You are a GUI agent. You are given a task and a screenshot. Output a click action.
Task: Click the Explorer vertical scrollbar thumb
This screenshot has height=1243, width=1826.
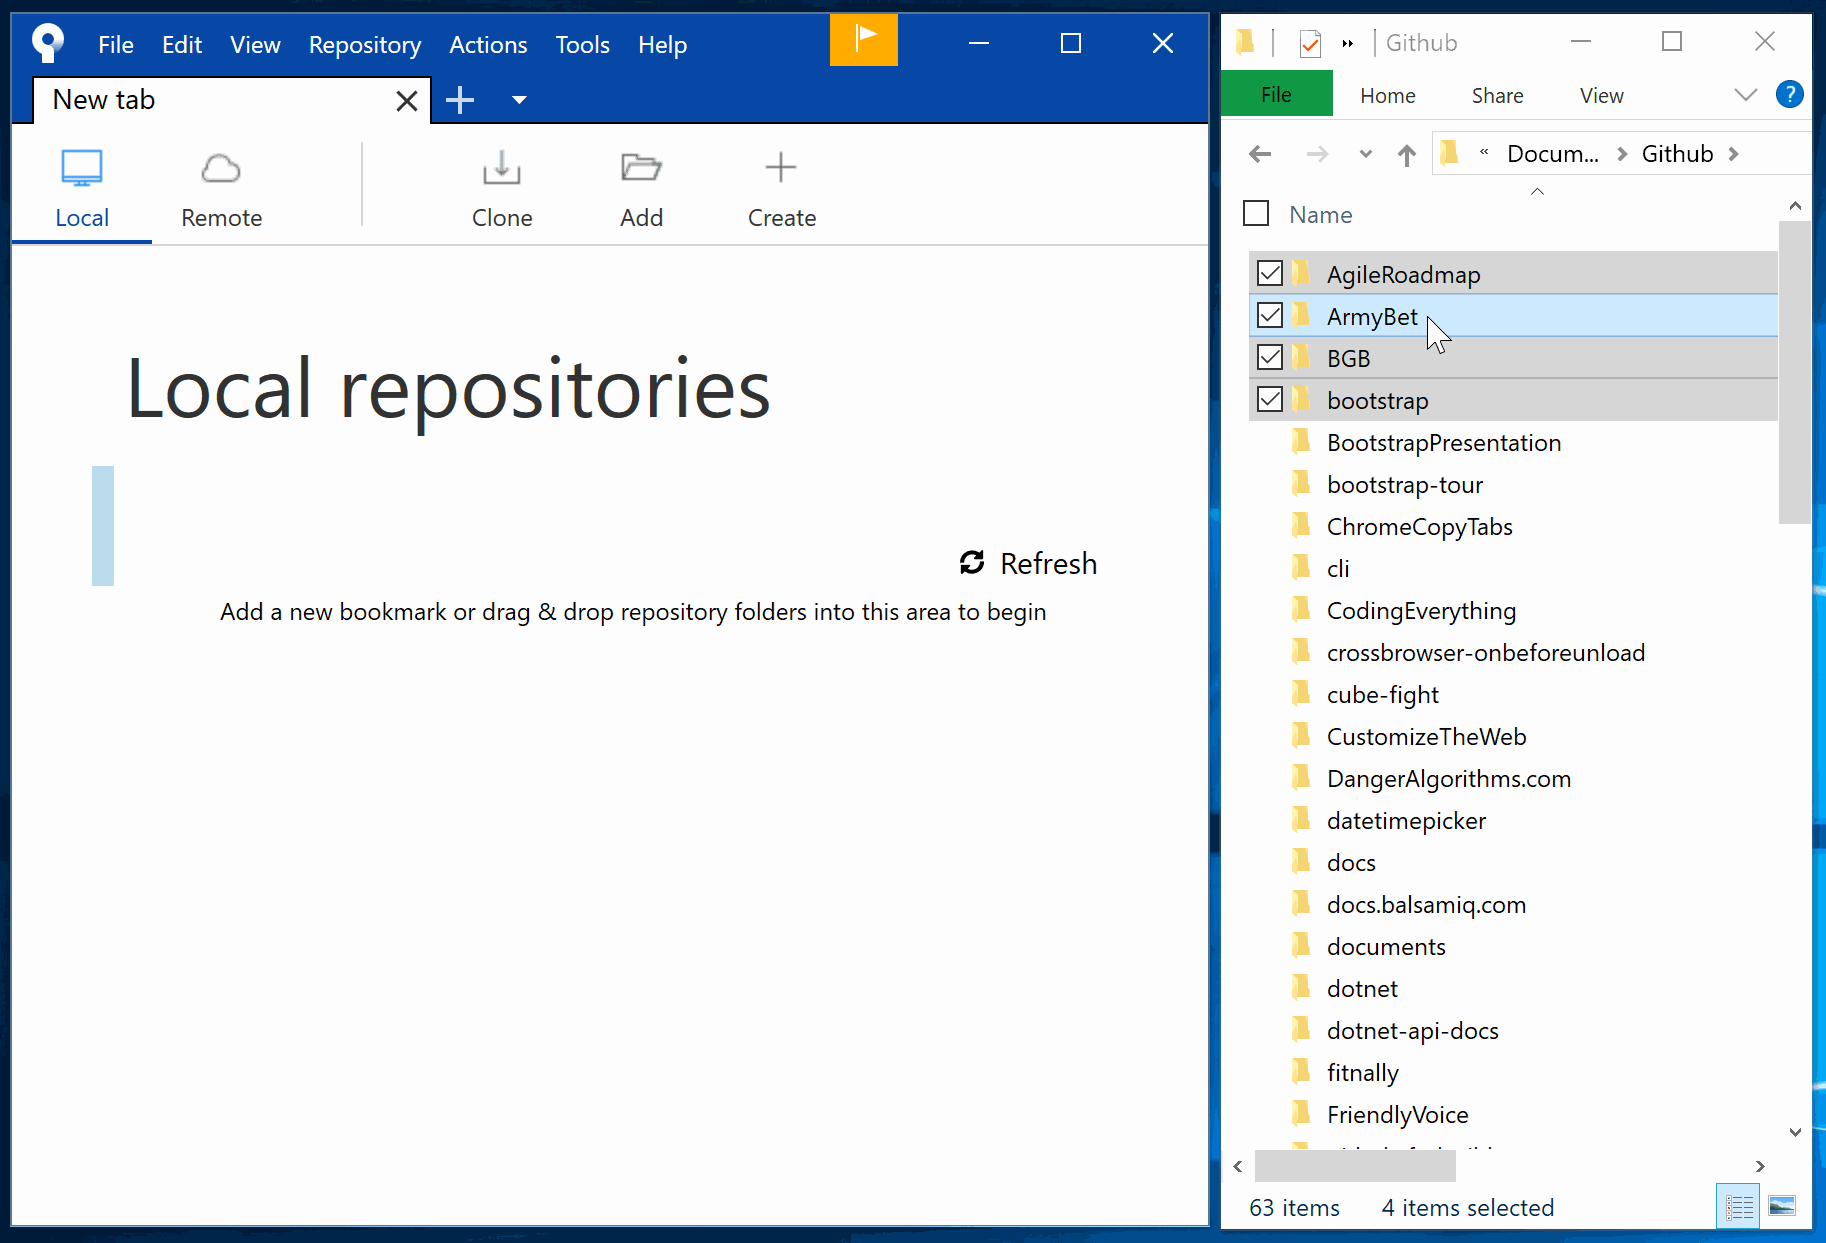[1795, 371]
